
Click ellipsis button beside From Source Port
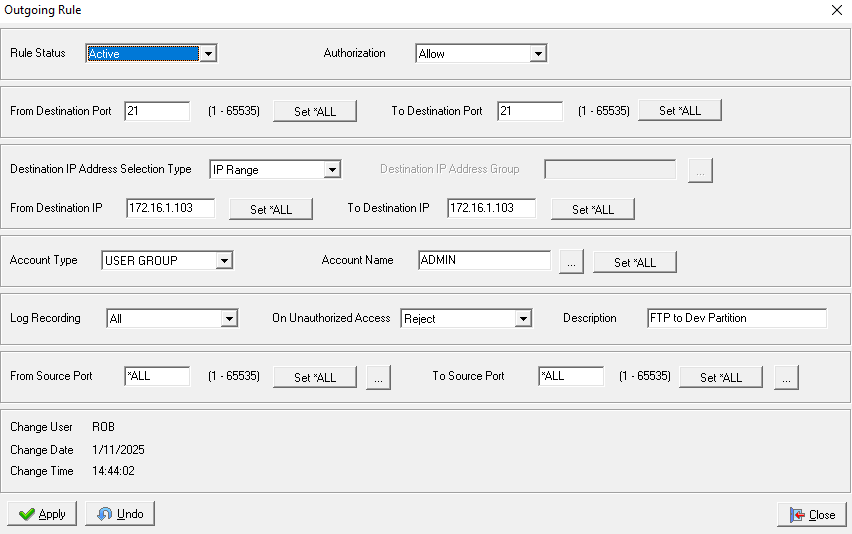[x=377, y=377]
